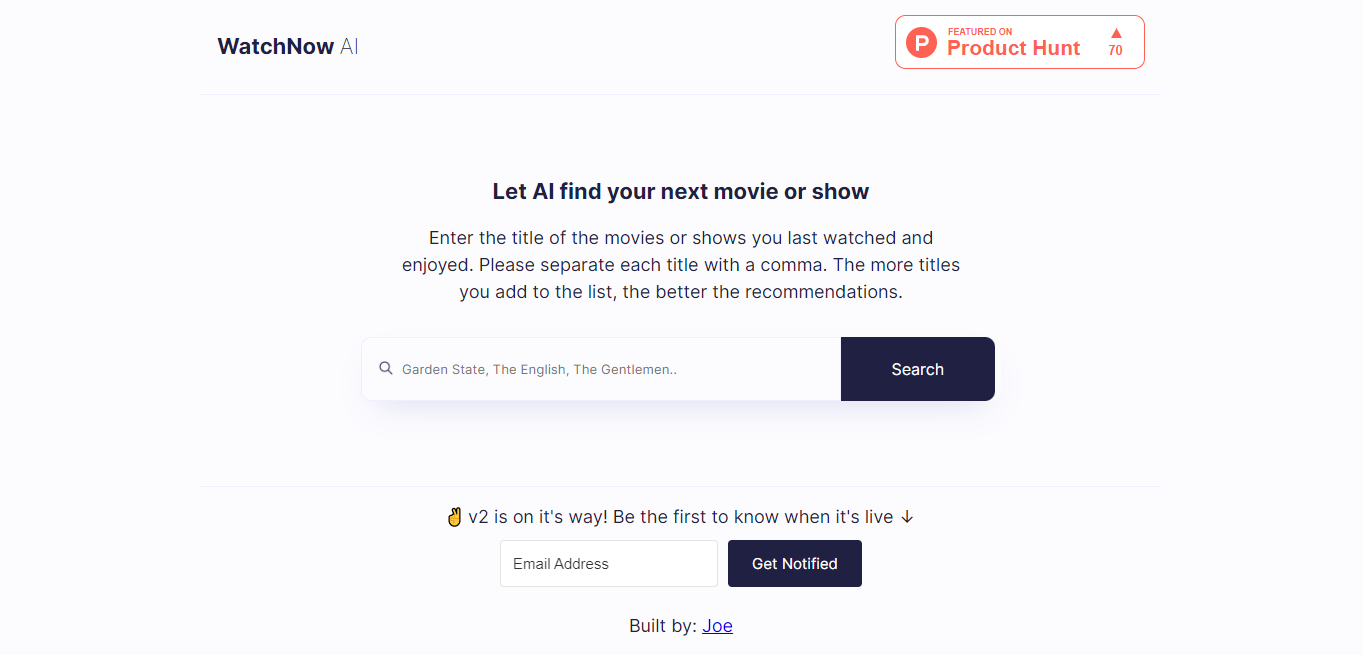Image resolution: width=1363 pixels, height=655 pixels.
Task: Click the WatchNow logo text
Action: pos(276,46)
